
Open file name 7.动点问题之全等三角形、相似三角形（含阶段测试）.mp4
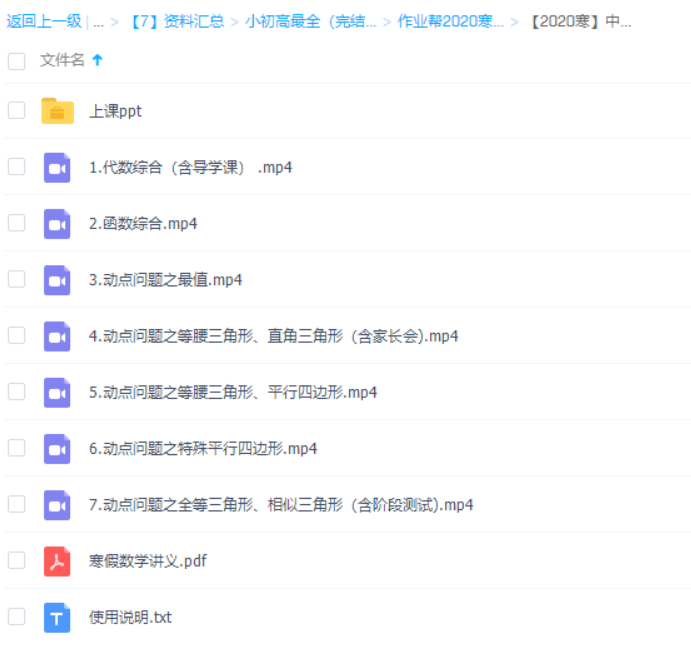(x=281, y=505)
